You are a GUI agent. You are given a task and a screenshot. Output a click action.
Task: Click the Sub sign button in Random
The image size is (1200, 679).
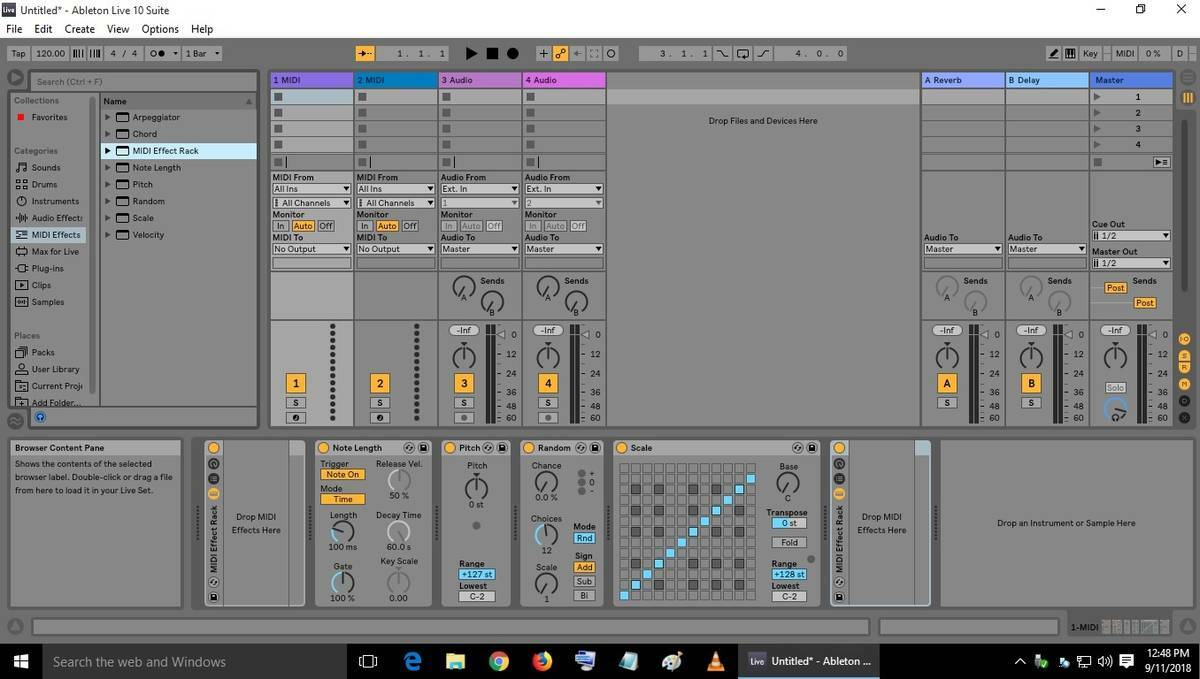click(x=584, y=581)
